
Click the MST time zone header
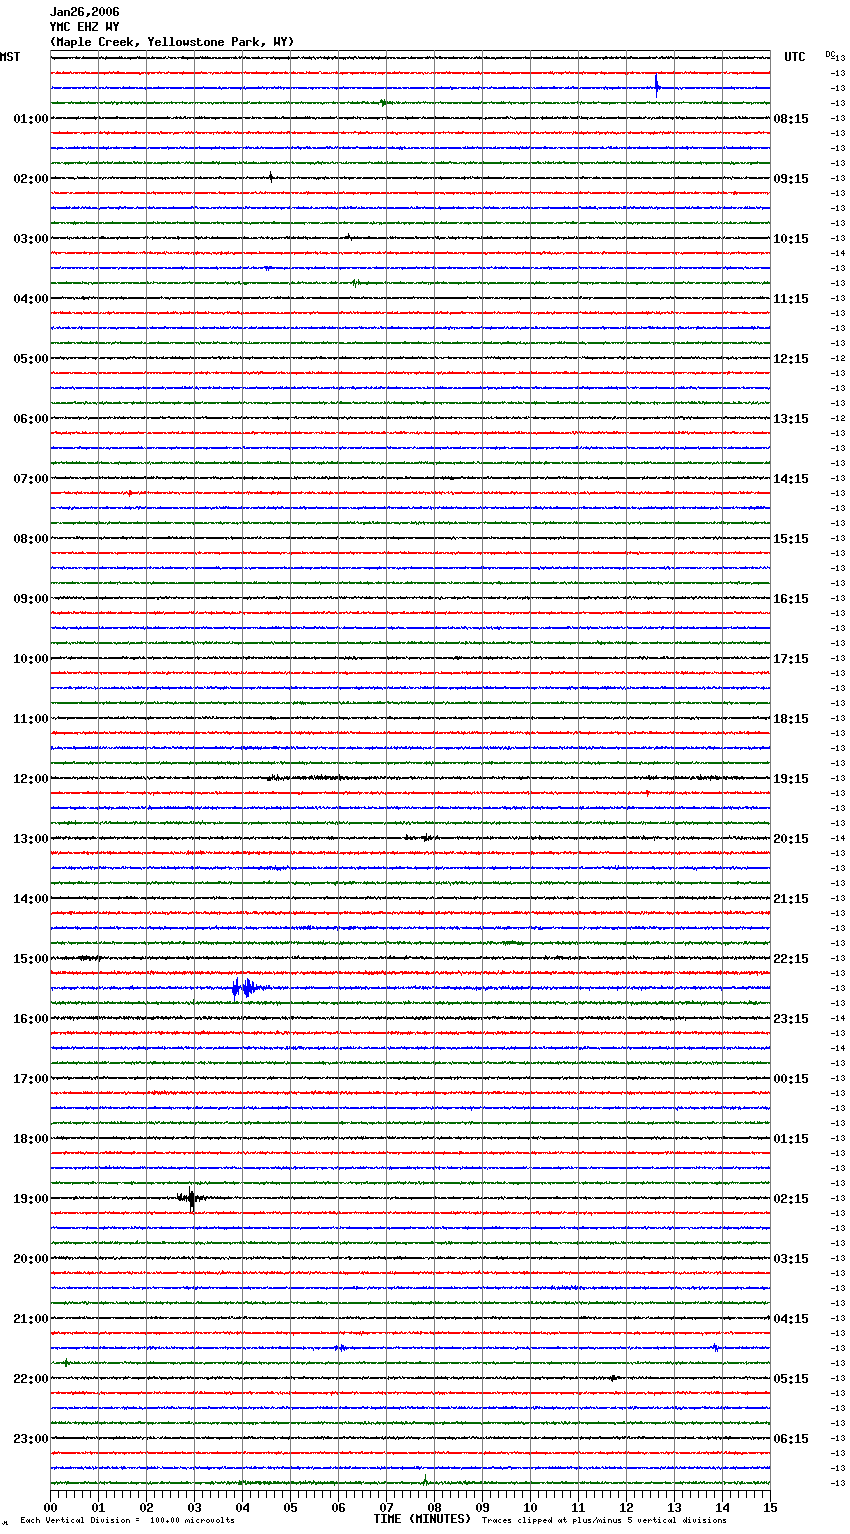pos(10,57)
